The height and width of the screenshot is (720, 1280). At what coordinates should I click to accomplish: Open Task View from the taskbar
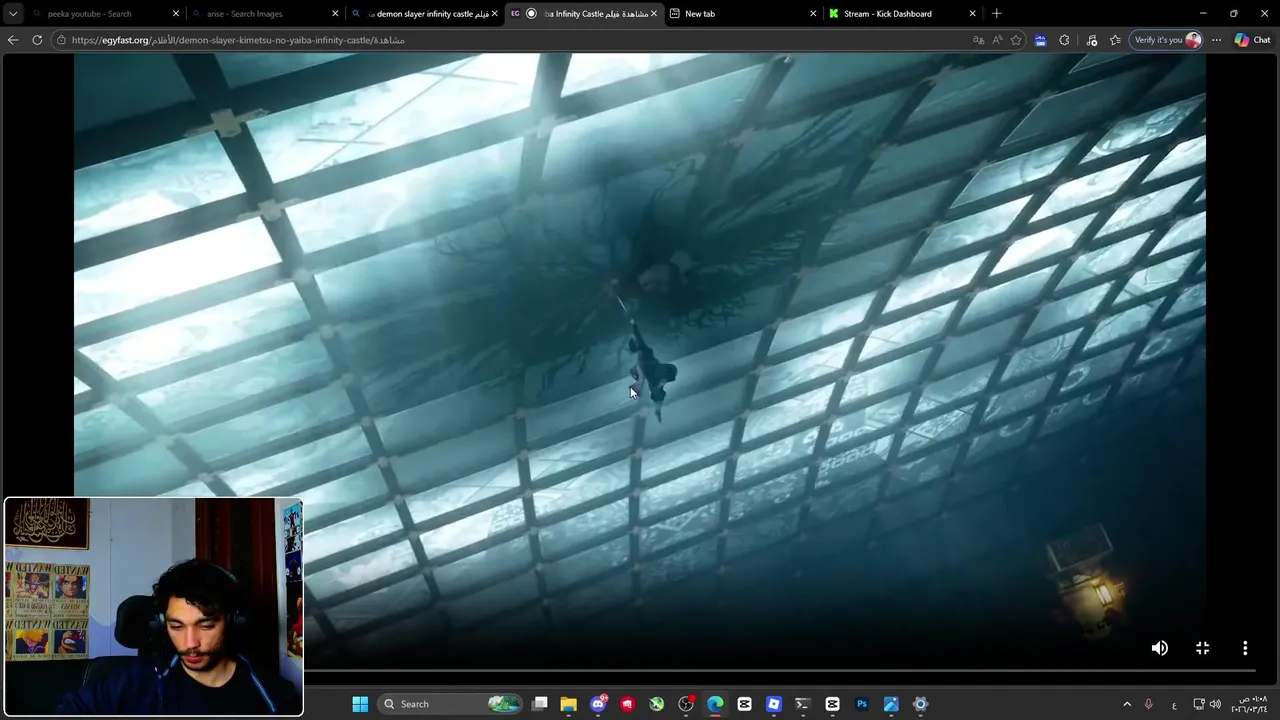coord(540,704)
